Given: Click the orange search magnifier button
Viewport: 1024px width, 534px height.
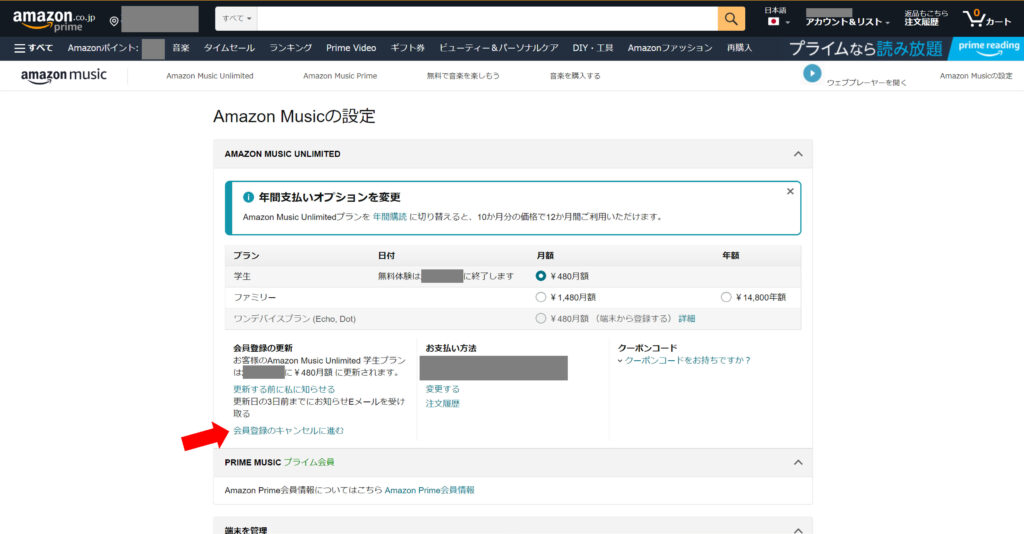Looking at the screenshot, I should tap(731, 19).
